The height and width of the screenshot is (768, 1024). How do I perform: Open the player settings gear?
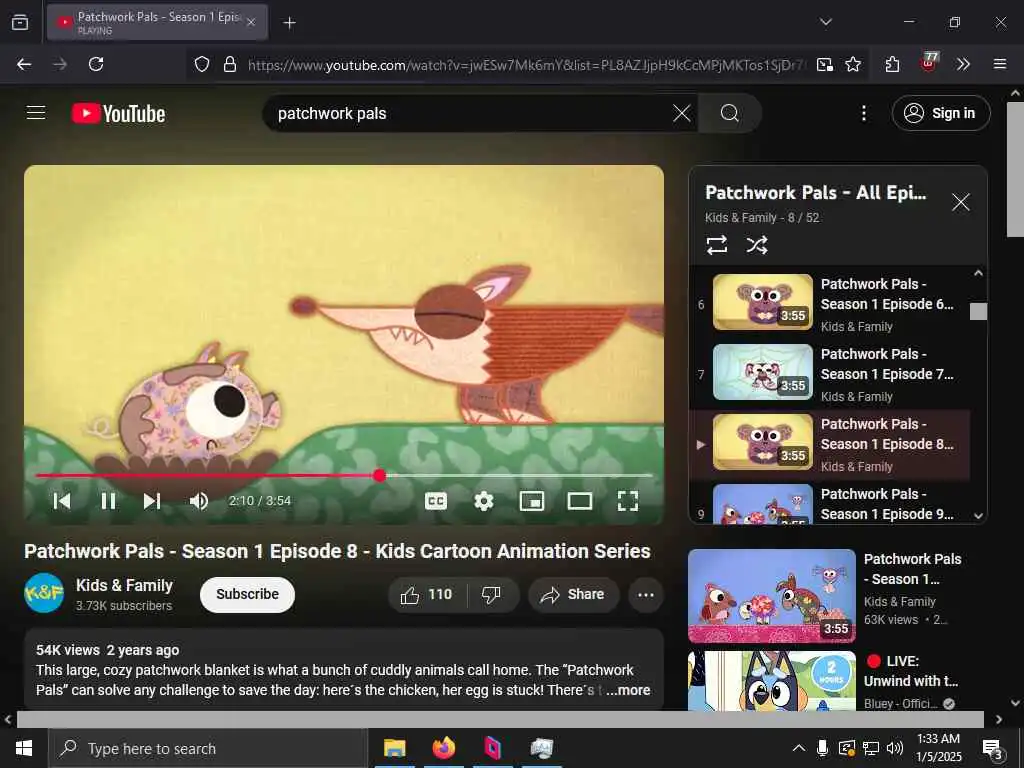tap(483, 501)
